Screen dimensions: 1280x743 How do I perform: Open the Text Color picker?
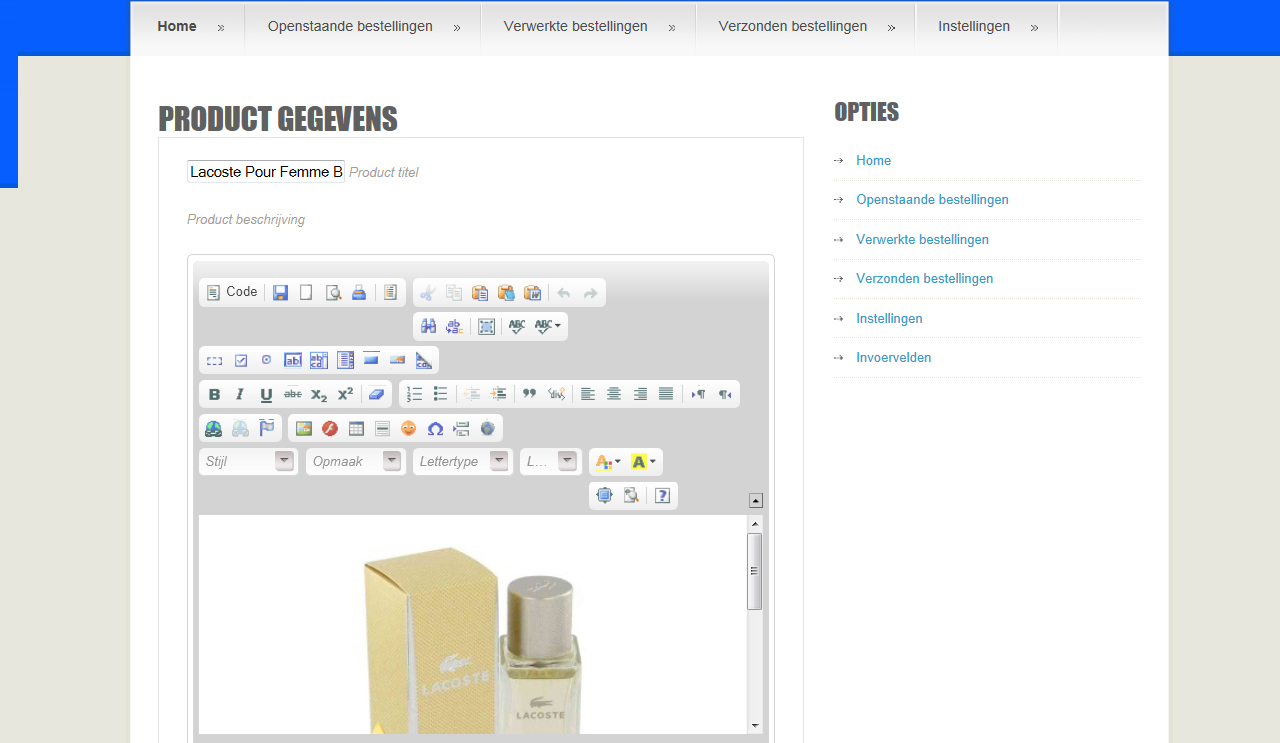point(608,462)
